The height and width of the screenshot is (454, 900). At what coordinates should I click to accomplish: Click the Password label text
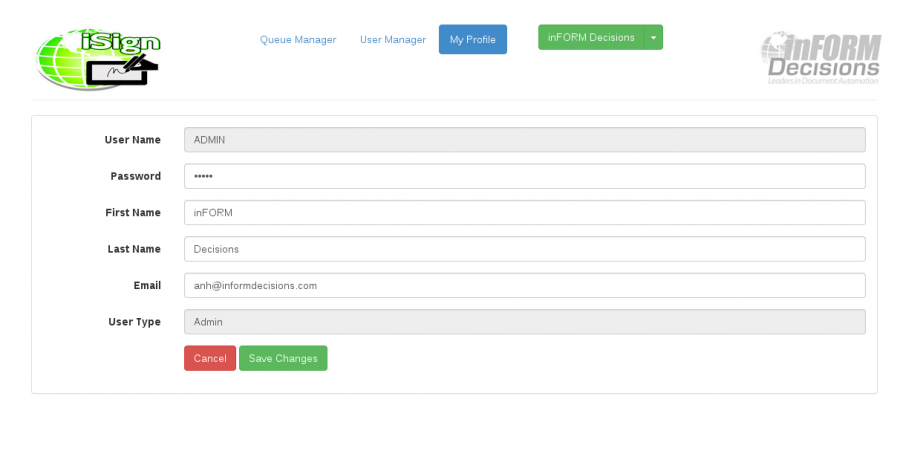135,176
